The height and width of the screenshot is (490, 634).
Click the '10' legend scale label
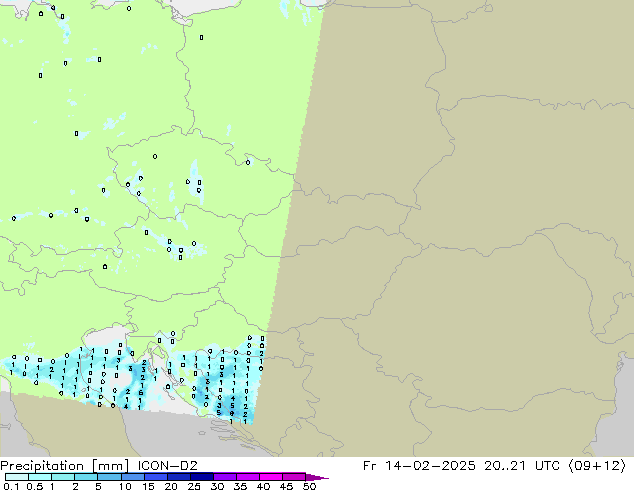125,486
